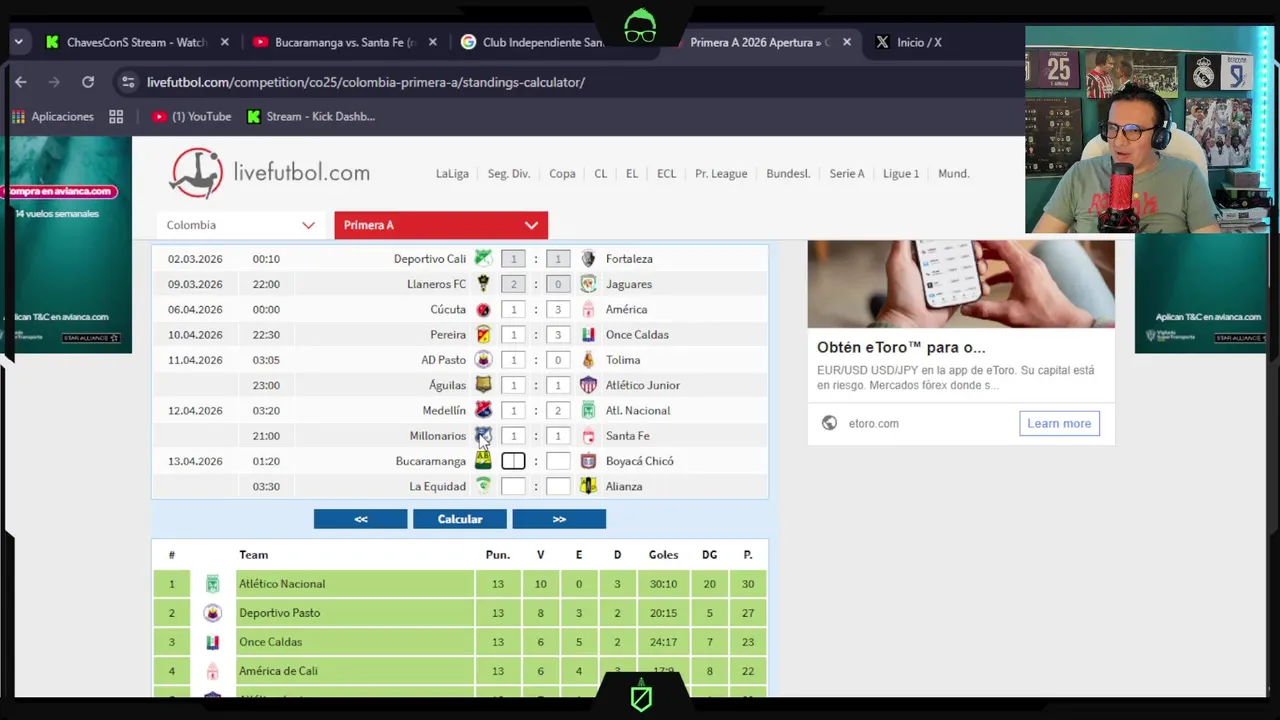Click the Boyacá Chicó crest icon

[x=588, y=461]
